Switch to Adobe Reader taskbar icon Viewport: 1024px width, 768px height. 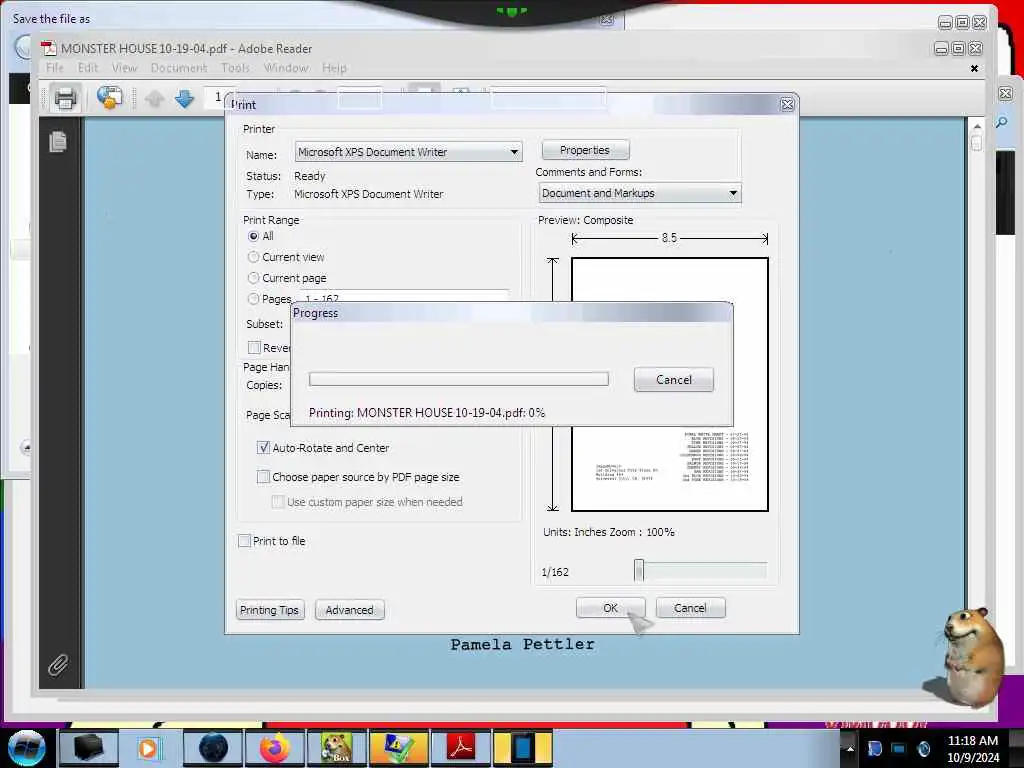460,748
